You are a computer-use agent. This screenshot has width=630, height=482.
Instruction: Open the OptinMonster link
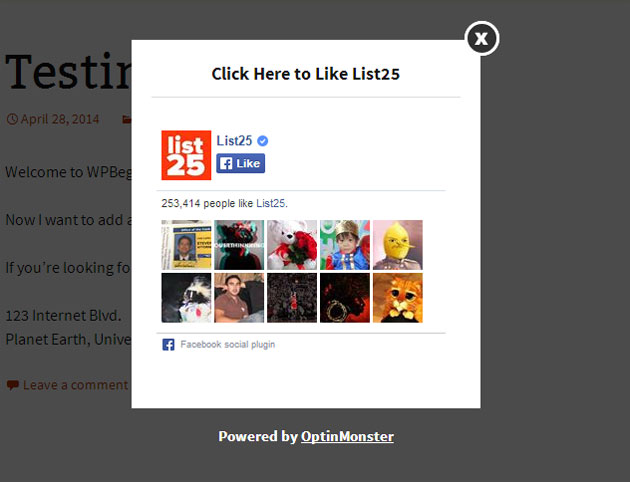tap(347, 437)
